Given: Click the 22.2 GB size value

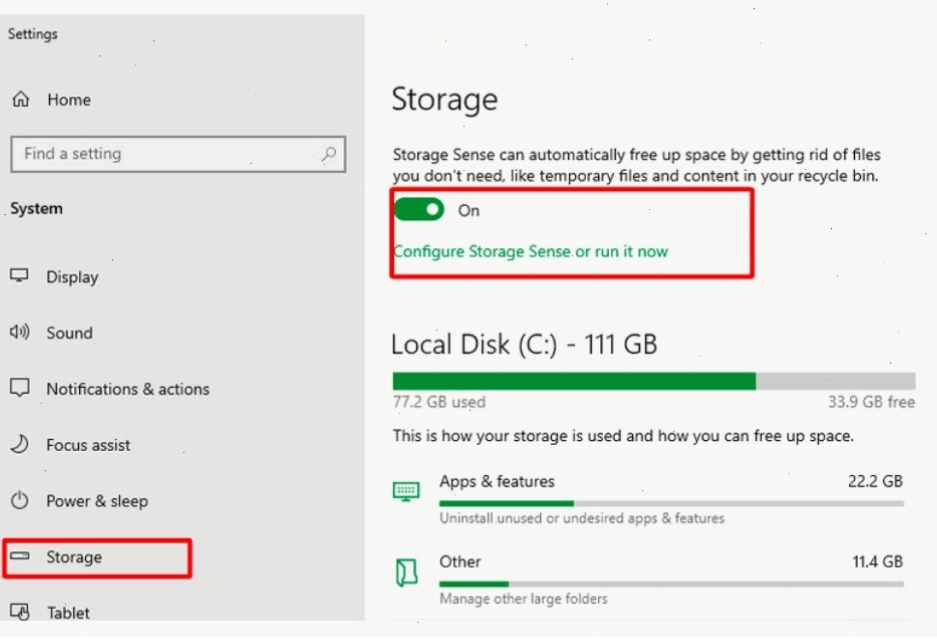Looking at the screenshot, I should [875, 481].
